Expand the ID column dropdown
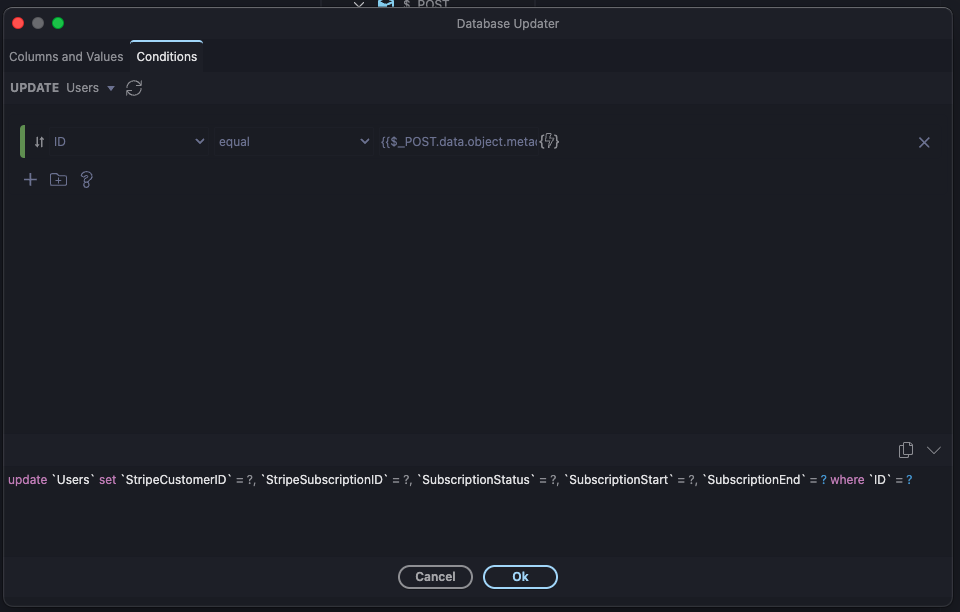Viewport: 960px width, 612px height. (x=199, y=142)
